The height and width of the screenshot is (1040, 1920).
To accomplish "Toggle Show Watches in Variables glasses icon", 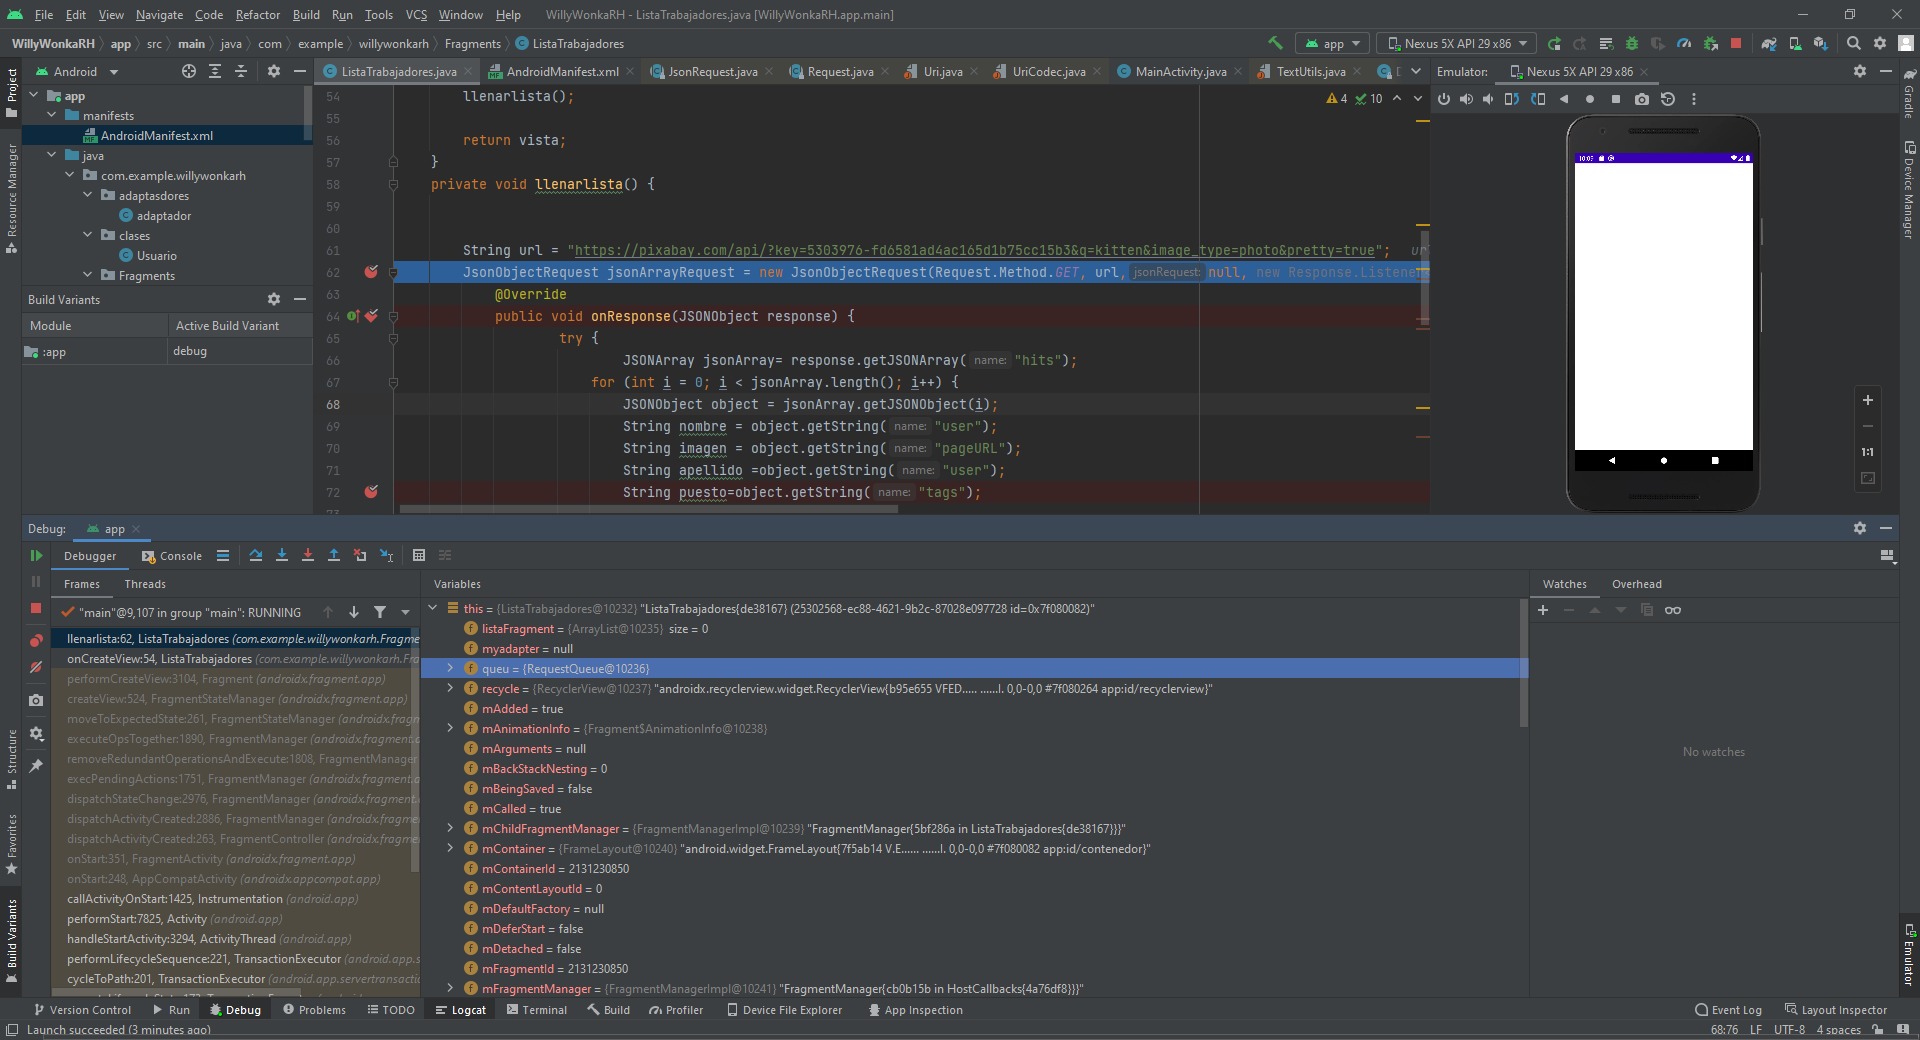I will 1673,610.
